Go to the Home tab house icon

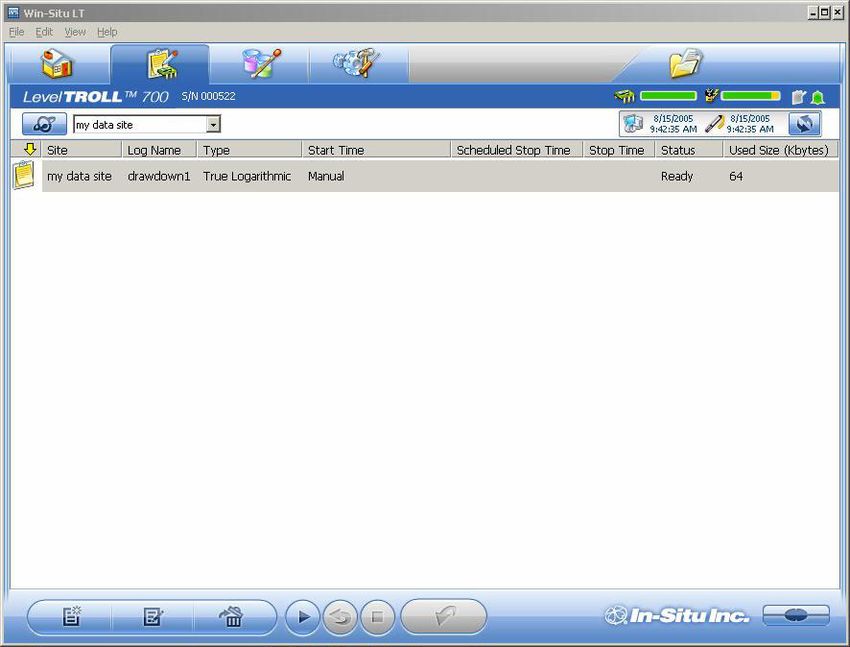pyautogui.click(x=57, y=63)
